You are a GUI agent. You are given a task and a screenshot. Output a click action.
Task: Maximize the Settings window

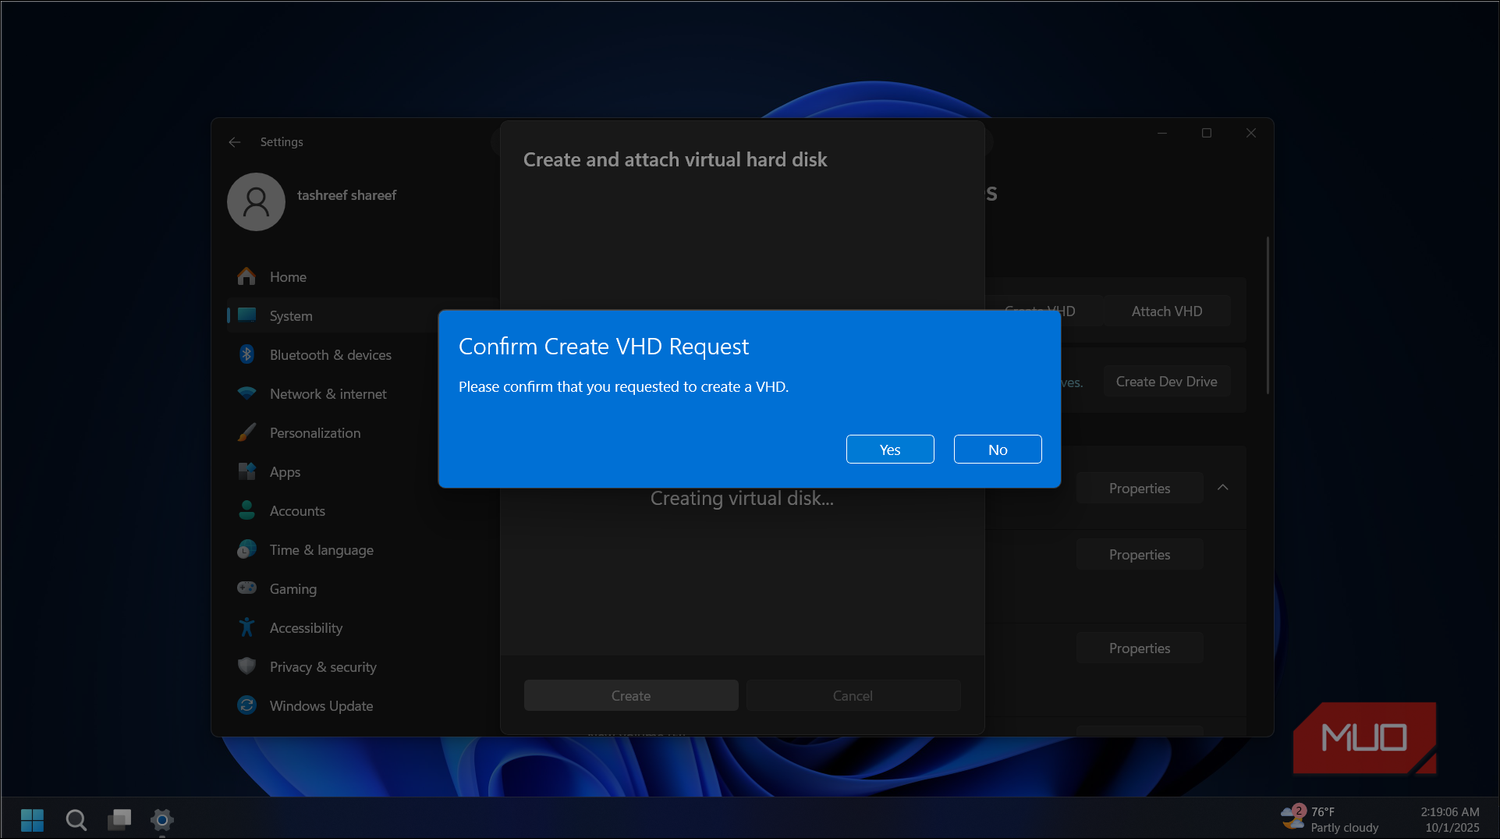tap(1207, 133)
